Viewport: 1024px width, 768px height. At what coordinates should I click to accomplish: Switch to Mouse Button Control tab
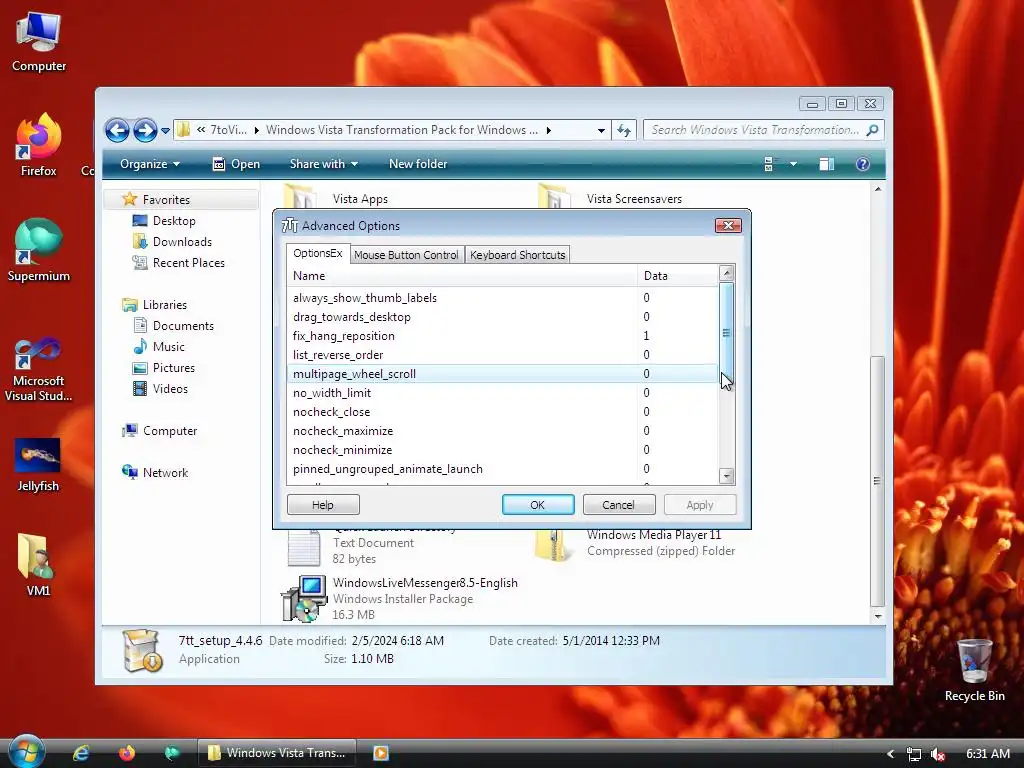click(406, 255)
